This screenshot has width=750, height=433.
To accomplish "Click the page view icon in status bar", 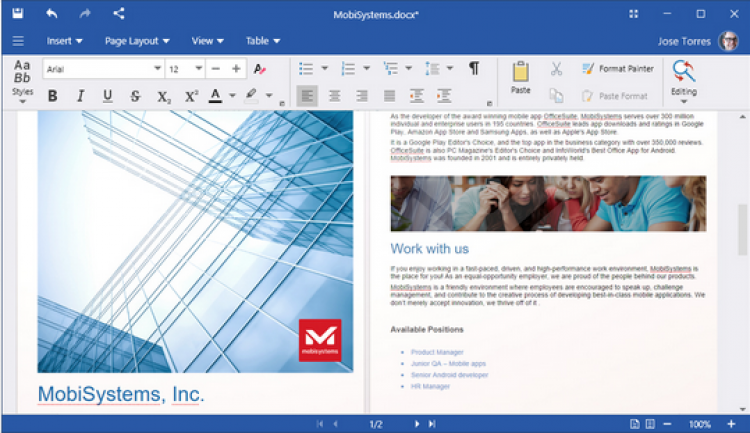I will point(634,424).
